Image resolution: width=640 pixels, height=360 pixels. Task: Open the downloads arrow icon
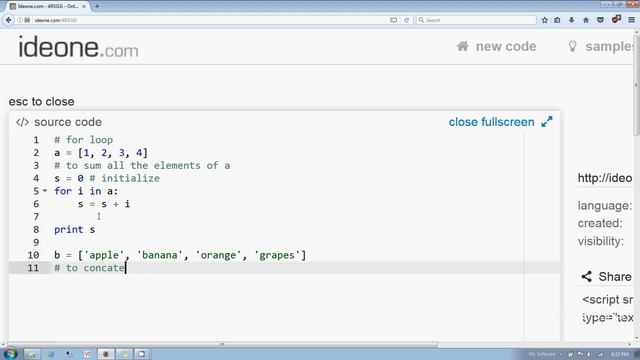571,20
